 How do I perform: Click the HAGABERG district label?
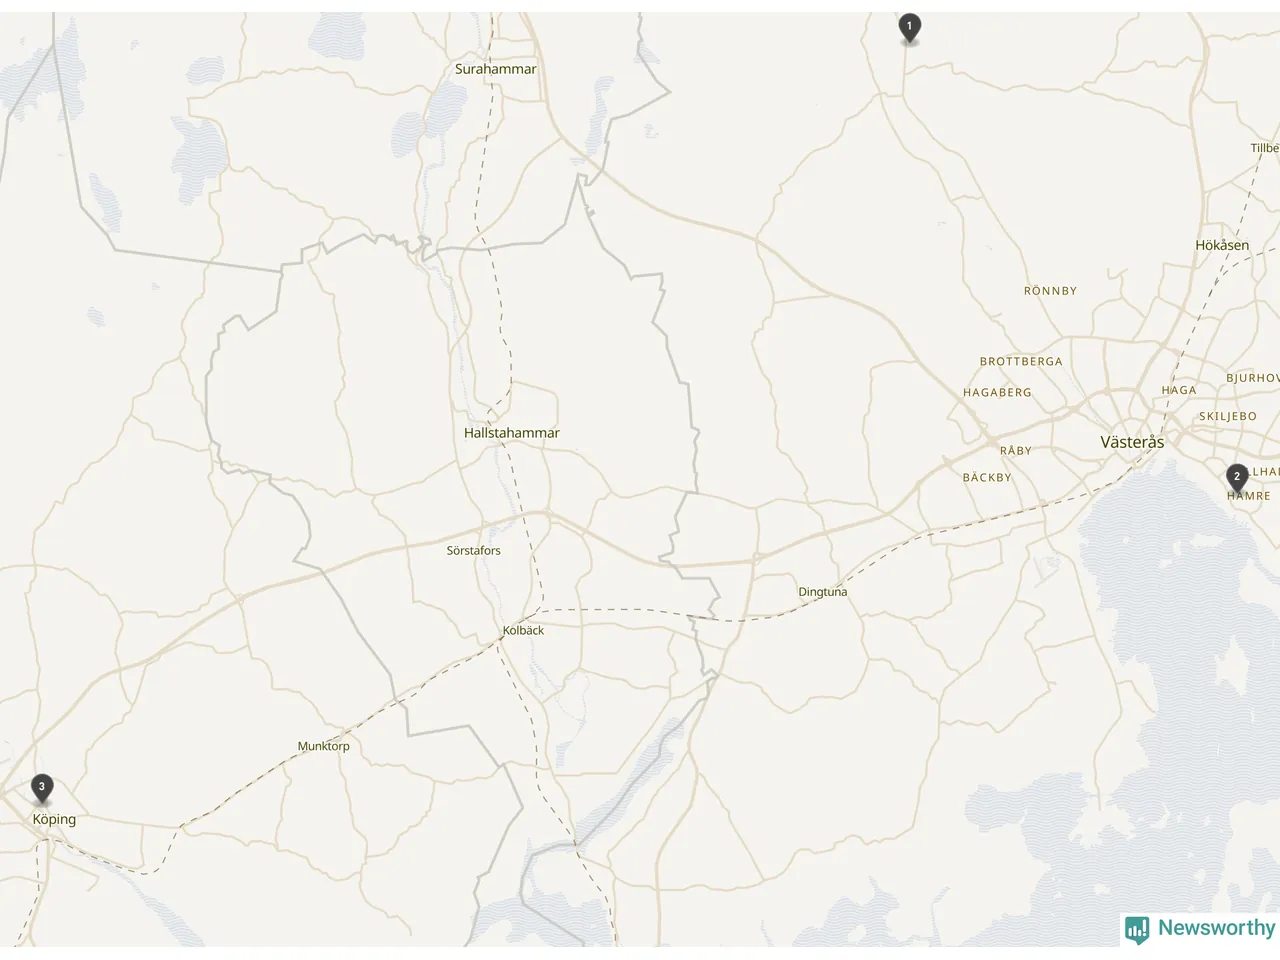pyautogui.click(x=997, y=393)
